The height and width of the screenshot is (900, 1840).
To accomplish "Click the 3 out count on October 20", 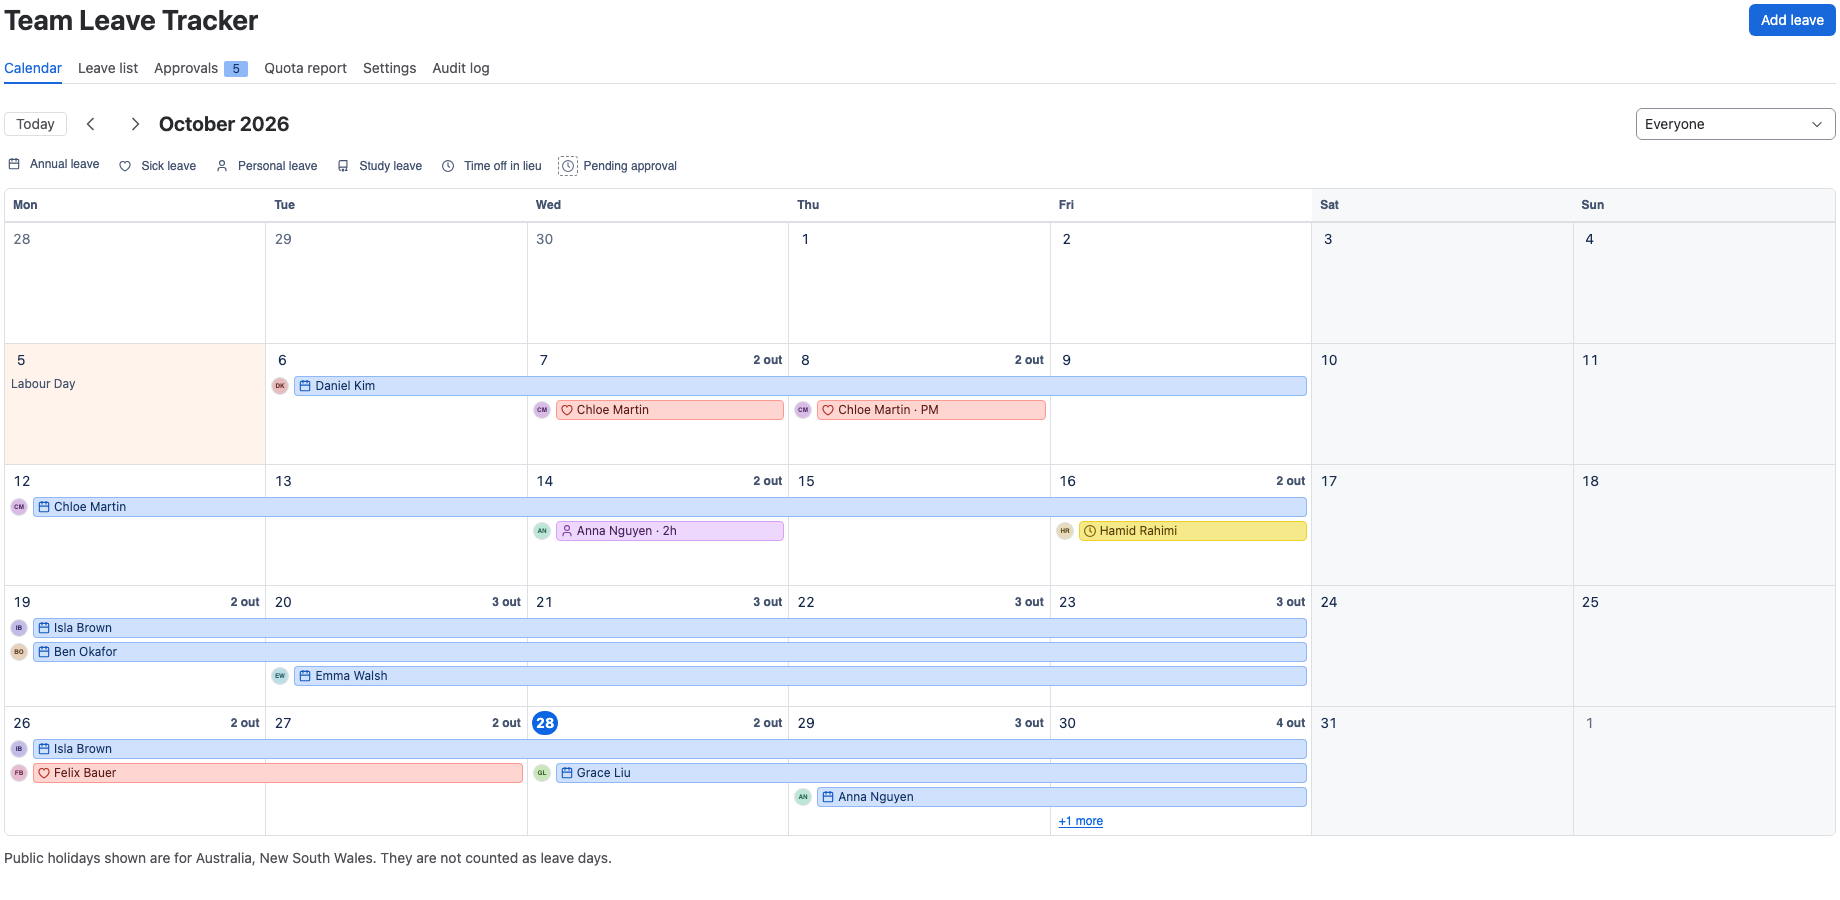I will [506, 602].
